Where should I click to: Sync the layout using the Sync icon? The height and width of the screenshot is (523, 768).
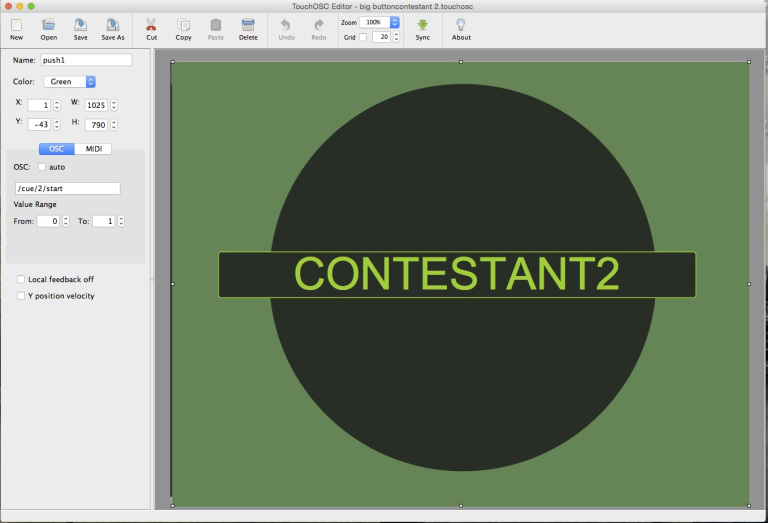[x=422, y=25]
